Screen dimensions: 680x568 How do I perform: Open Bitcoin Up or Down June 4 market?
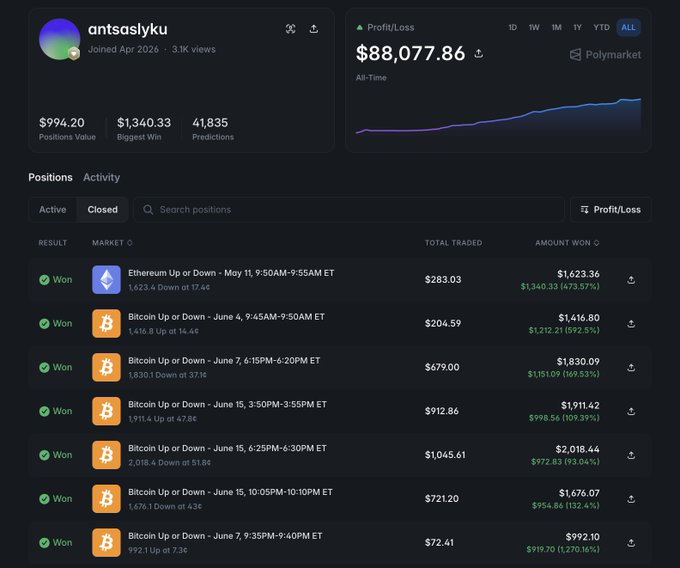click(226, 317)
